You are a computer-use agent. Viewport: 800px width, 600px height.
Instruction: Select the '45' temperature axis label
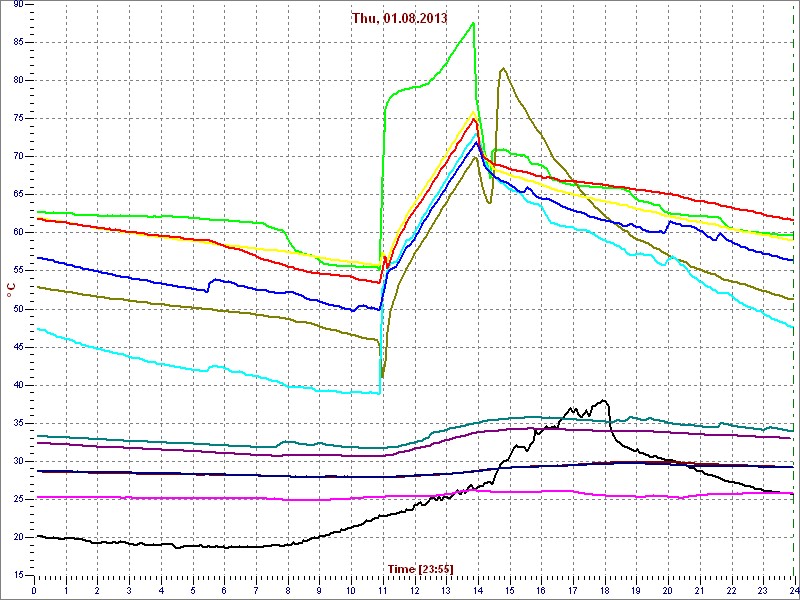pos(18,347)
